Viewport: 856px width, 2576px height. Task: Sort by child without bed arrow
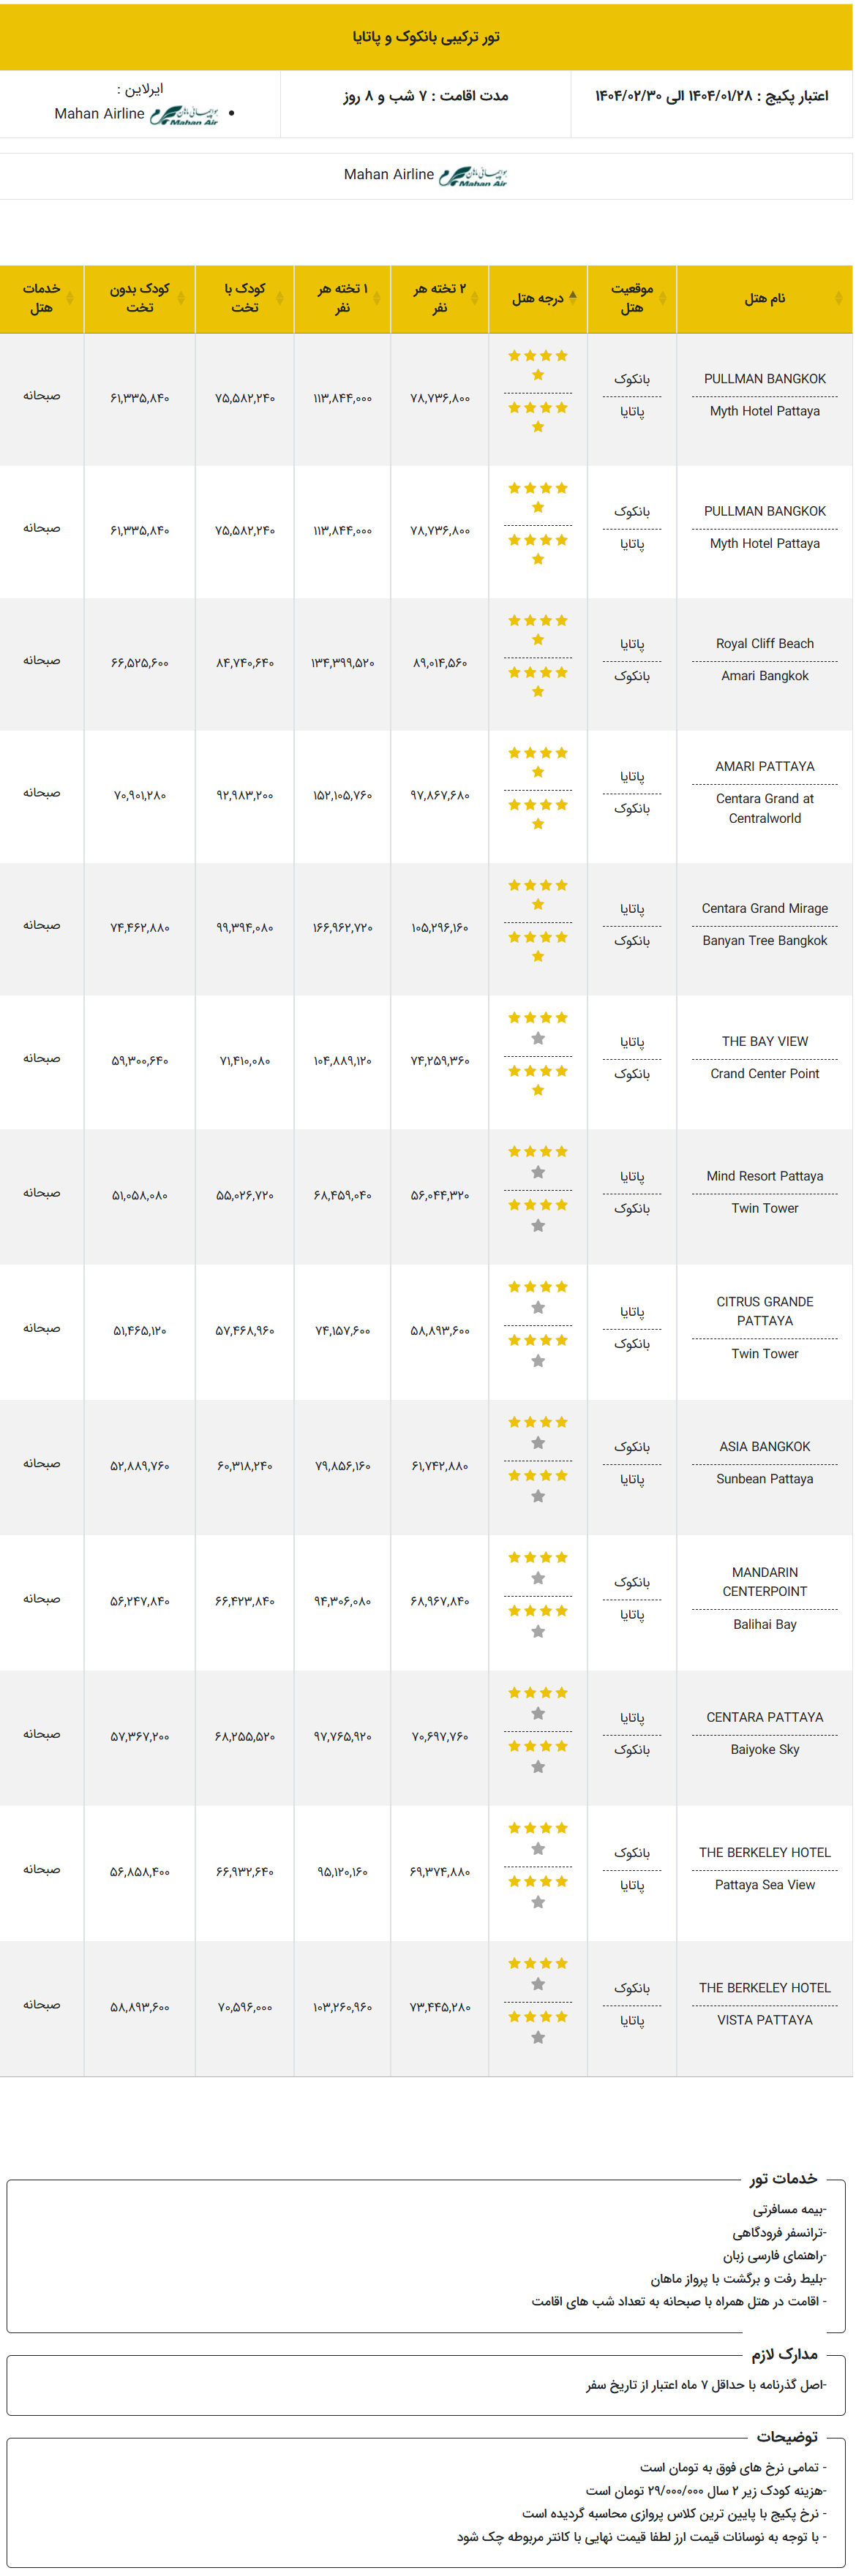click(181, 298)
